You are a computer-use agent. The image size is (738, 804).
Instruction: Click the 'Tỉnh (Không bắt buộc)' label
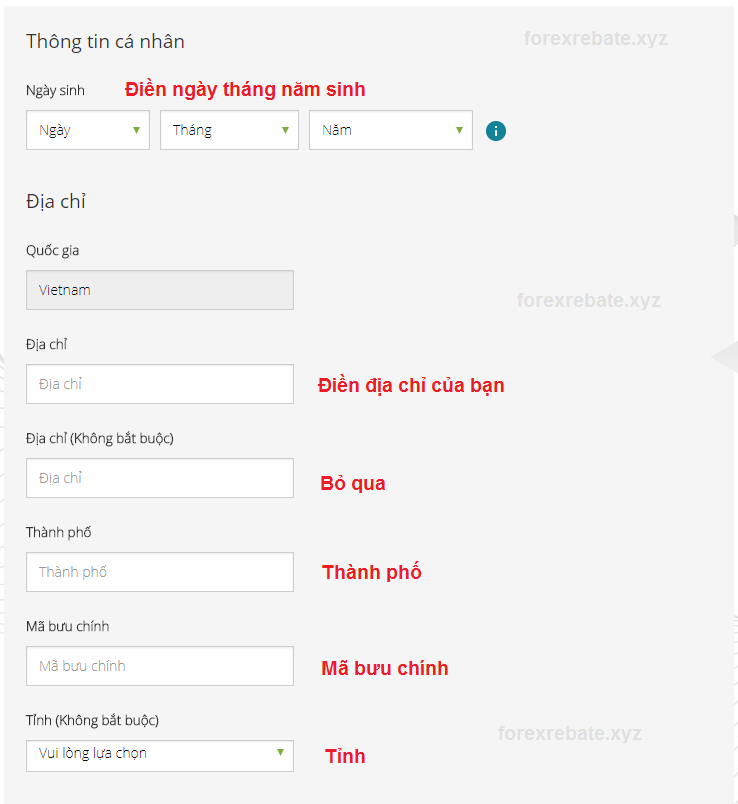tap(92, 720)
